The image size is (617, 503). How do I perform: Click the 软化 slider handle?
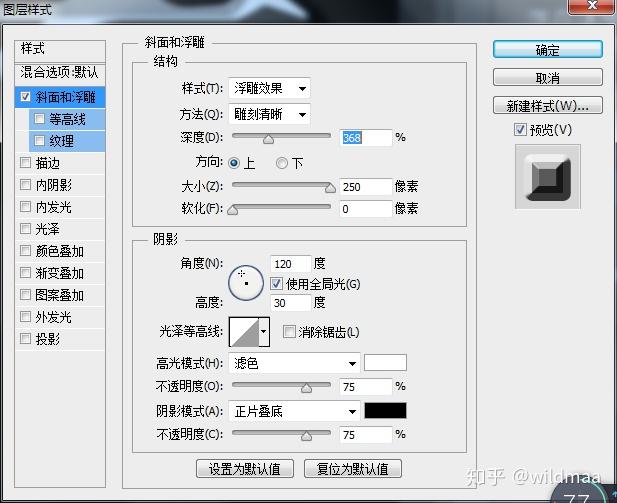(x=233, y=210)
